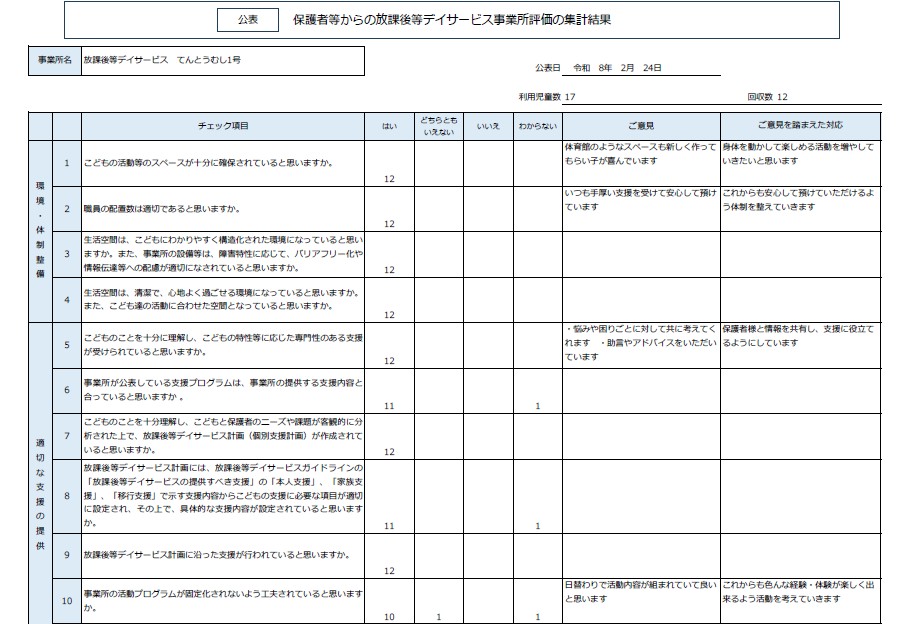Viewport: 908px width, 624px height.
Task: Select the 適切な支援の提供 category cell
Action: click(40, 470)
